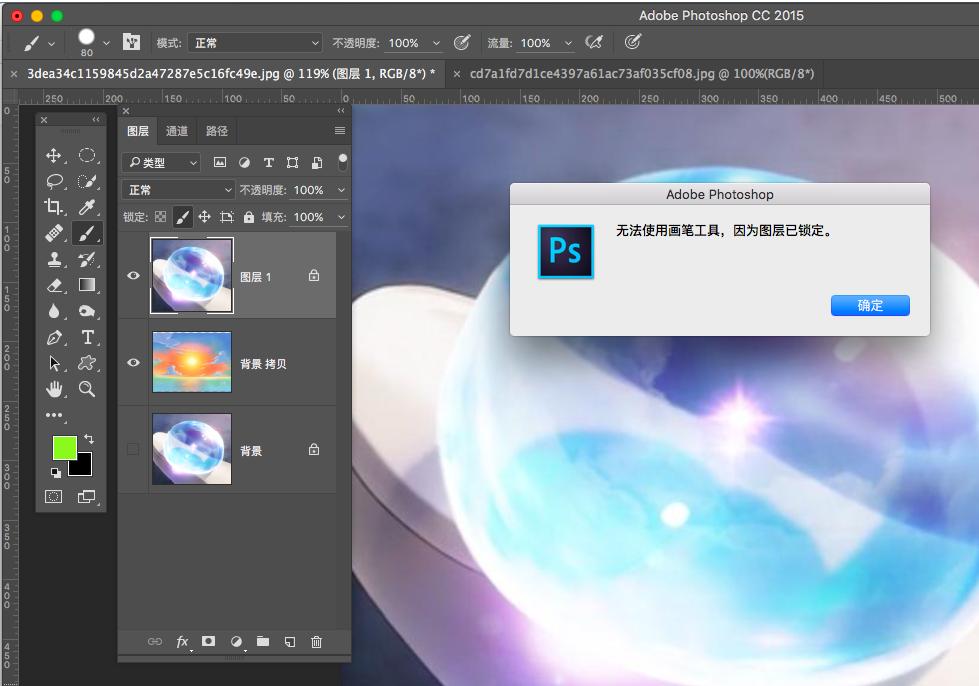
Task: Hide the 图层 1 layer
Action: point(133,276)
